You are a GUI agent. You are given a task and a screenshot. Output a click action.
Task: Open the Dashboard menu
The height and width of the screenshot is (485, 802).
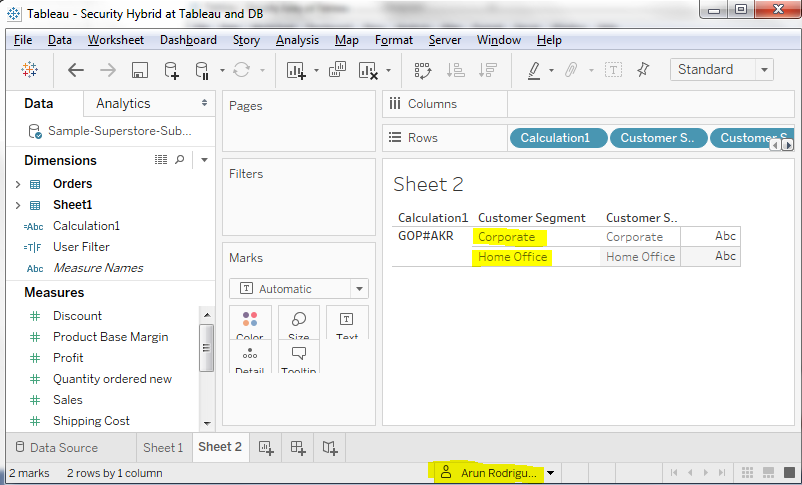188,40
